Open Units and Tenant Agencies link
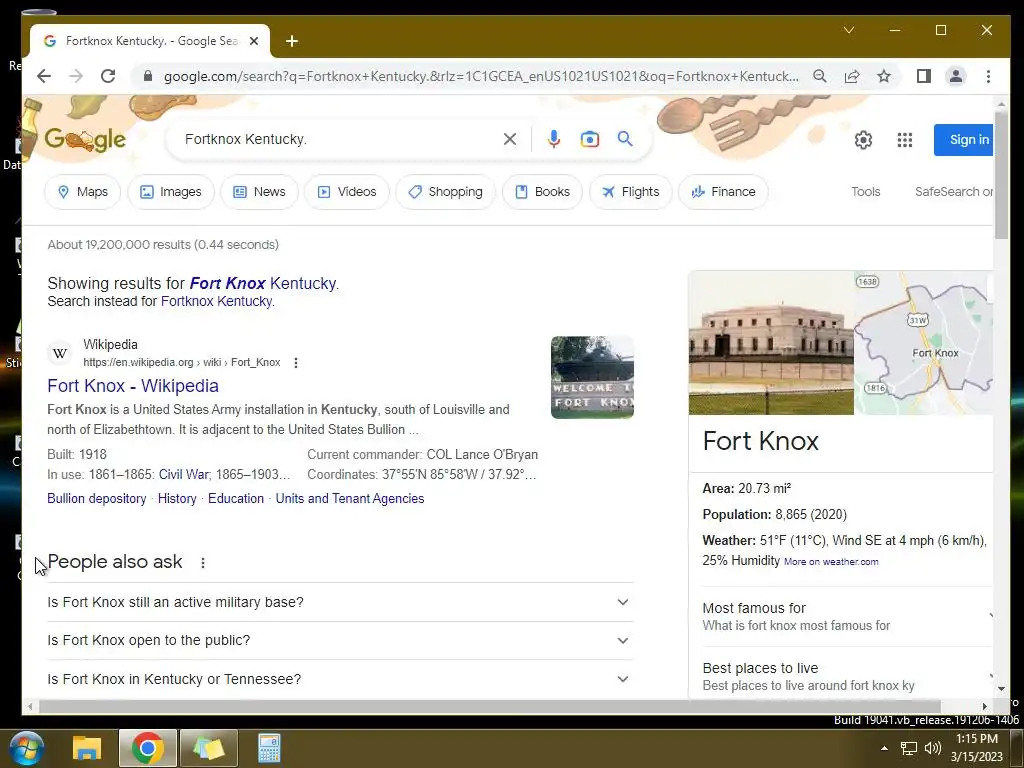The width and height of the screenshot is (1024, 768). 350,498
